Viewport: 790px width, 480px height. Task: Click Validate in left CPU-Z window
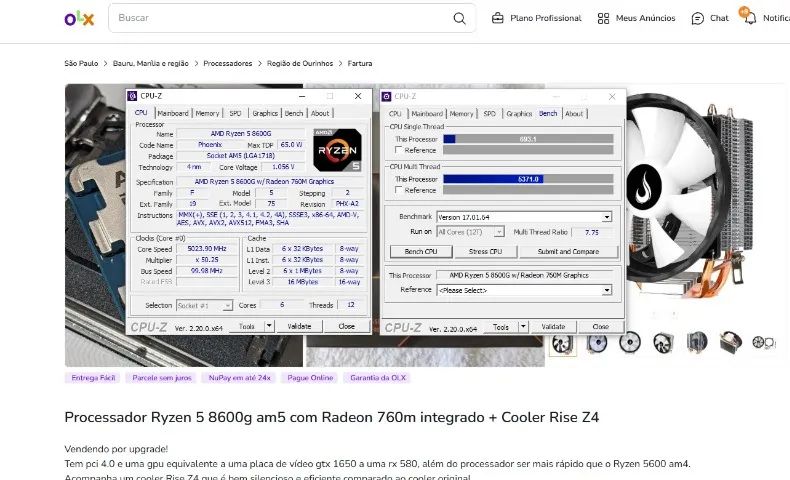299,326
